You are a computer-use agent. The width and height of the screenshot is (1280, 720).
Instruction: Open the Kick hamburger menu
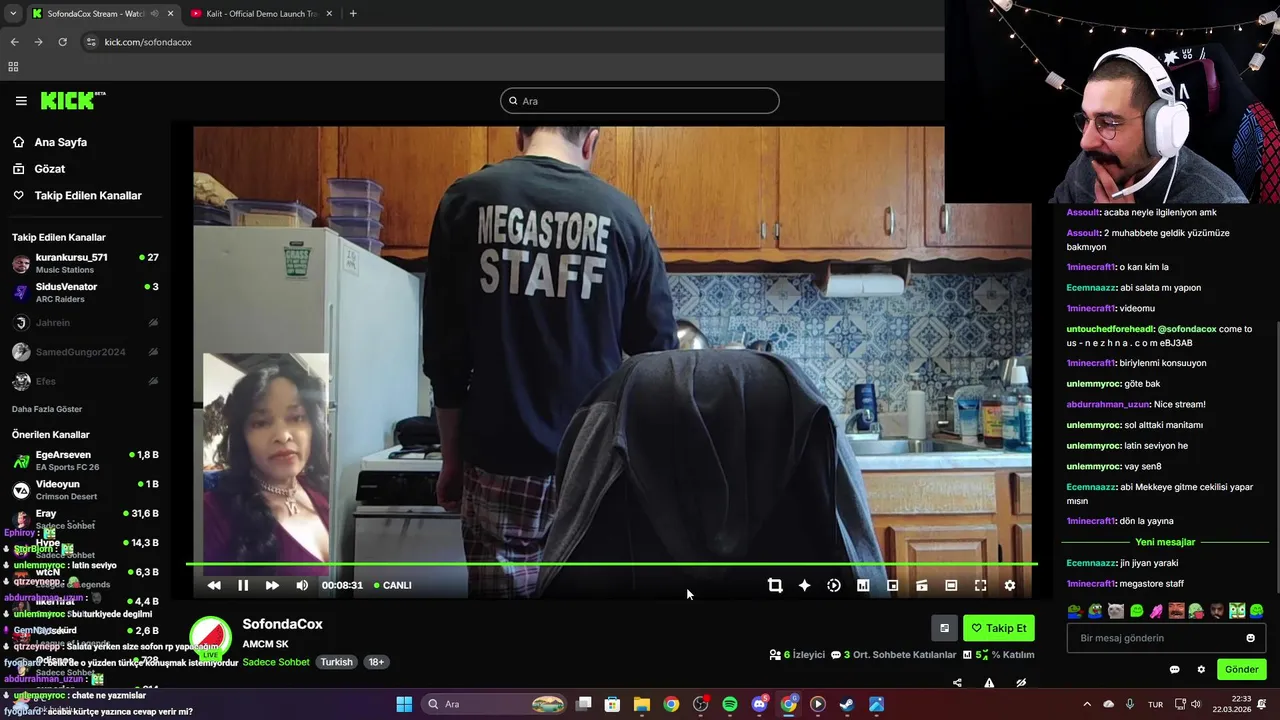pyautogui.click(x=21, y=101)
